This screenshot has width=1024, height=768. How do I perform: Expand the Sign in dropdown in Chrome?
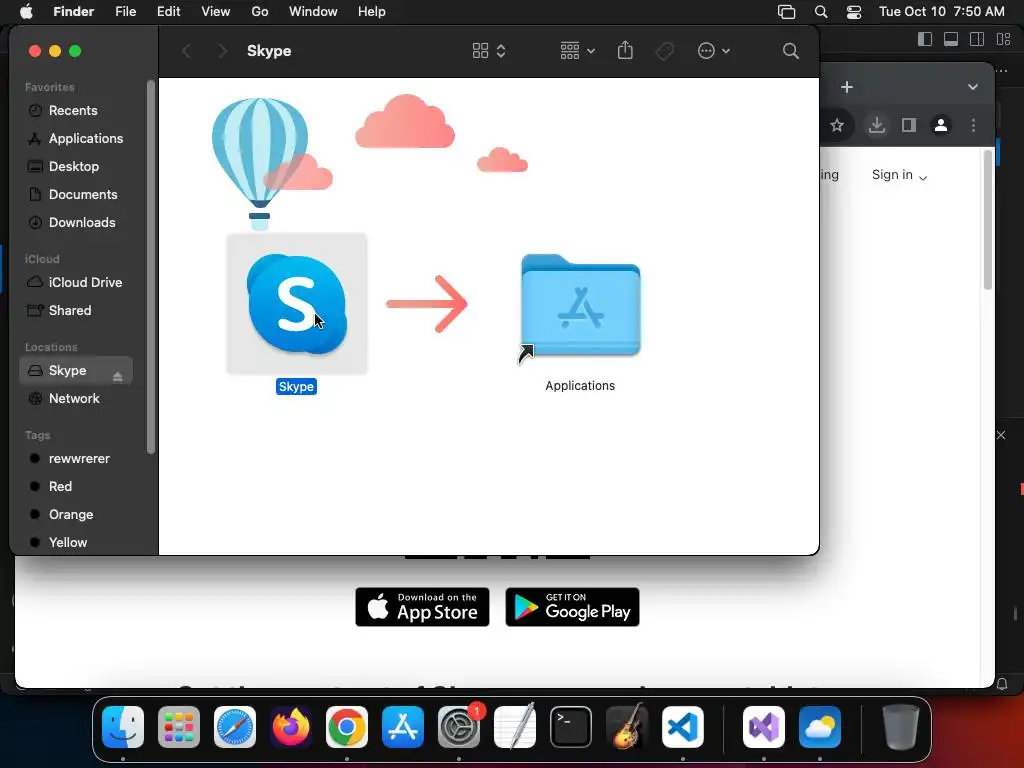pos(899,175)
